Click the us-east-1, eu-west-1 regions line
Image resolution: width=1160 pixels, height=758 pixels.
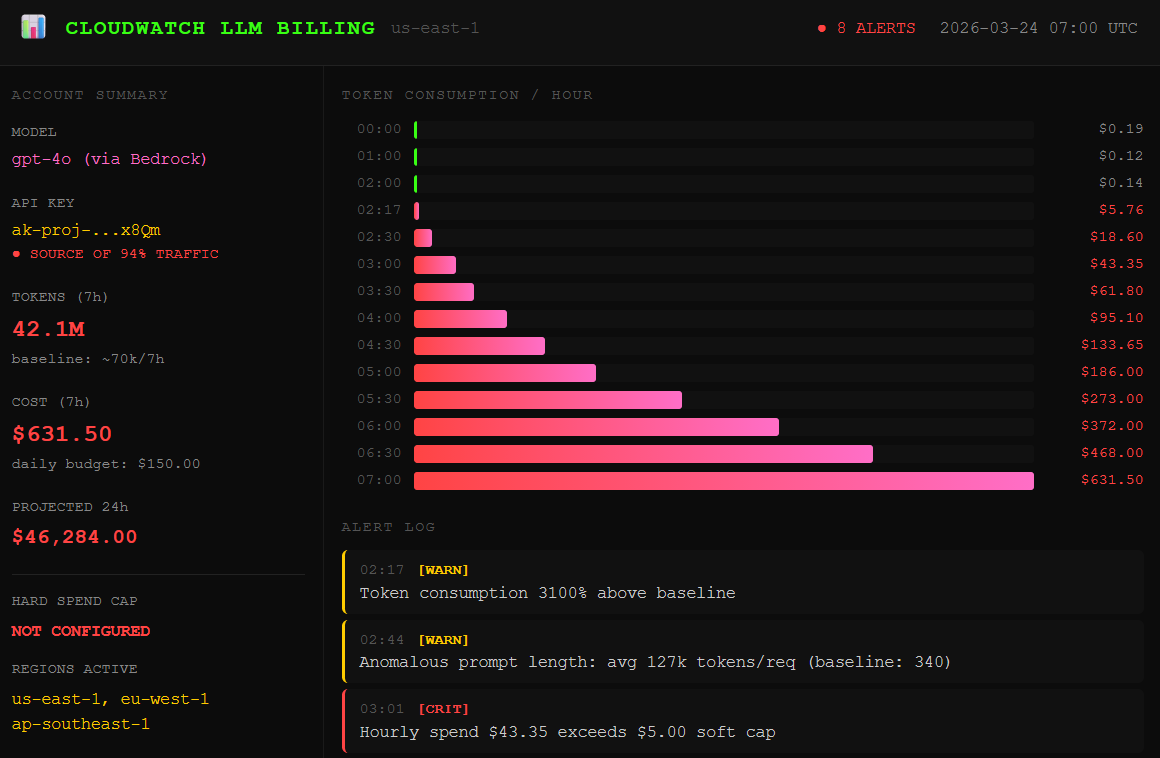(x=110, y=699)
